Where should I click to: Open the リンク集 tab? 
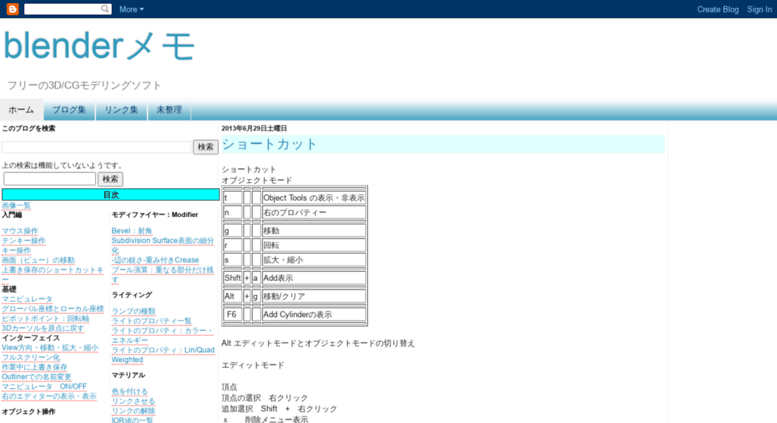click(x=121, y=110)
